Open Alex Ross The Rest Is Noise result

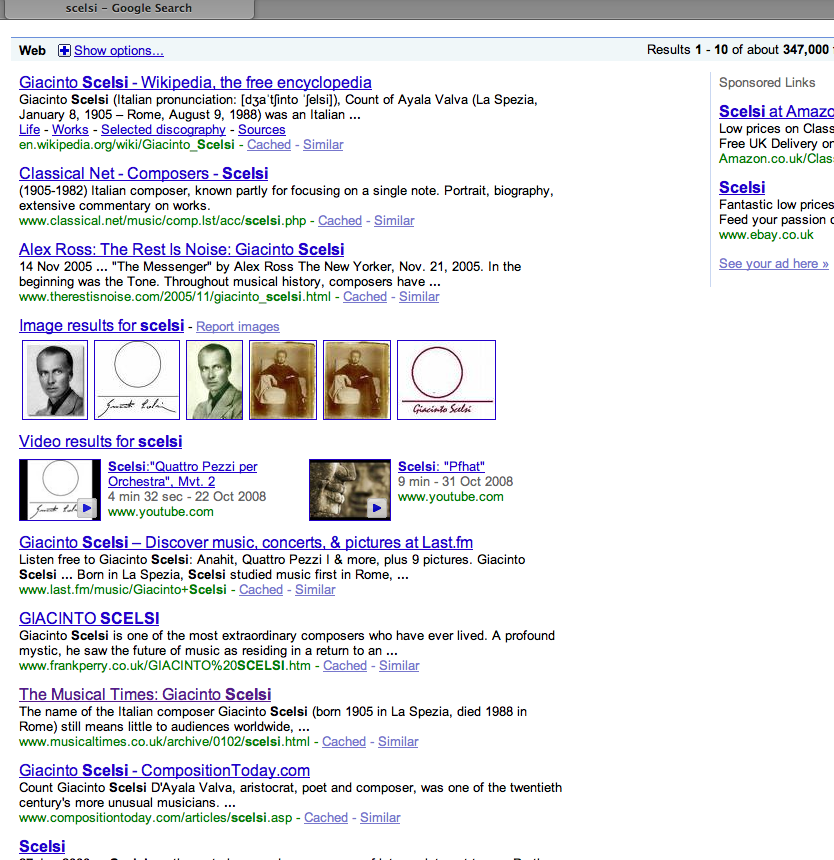181,249
